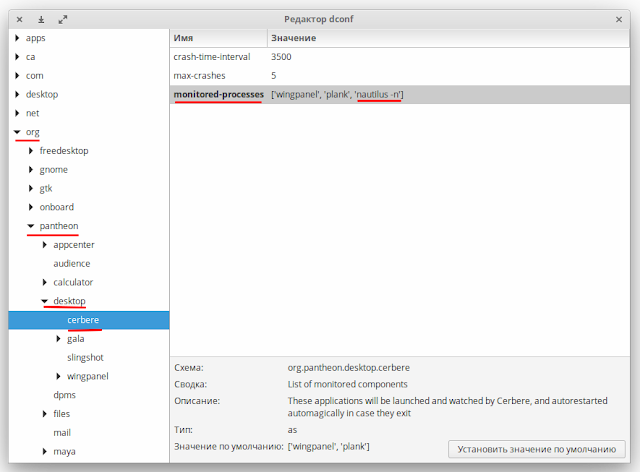Expand the onboard node
640x472 pixels.
[31, 207]
